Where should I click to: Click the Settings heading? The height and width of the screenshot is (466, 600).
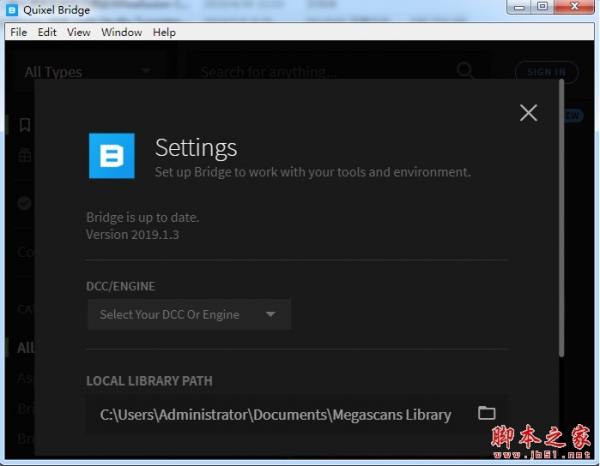coord(196,148)
